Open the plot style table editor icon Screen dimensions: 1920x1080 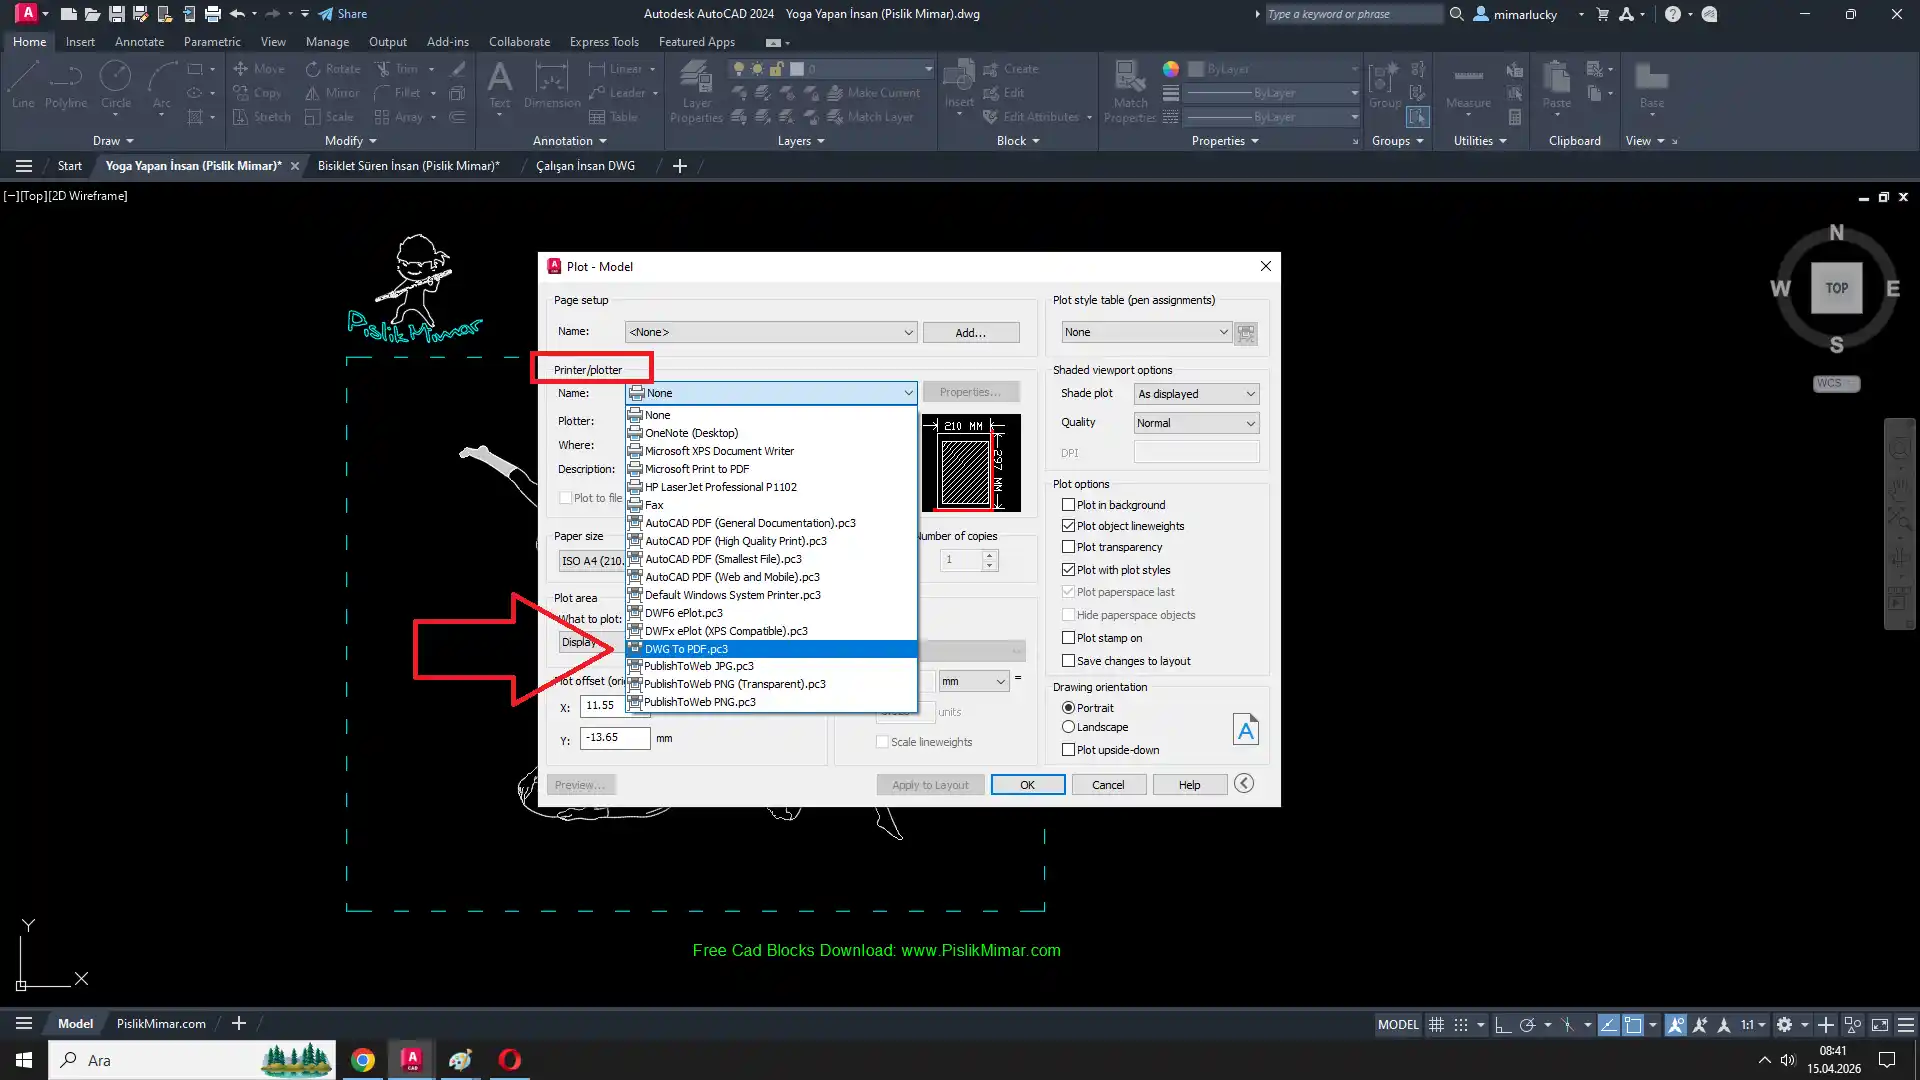click(1246, 333)
